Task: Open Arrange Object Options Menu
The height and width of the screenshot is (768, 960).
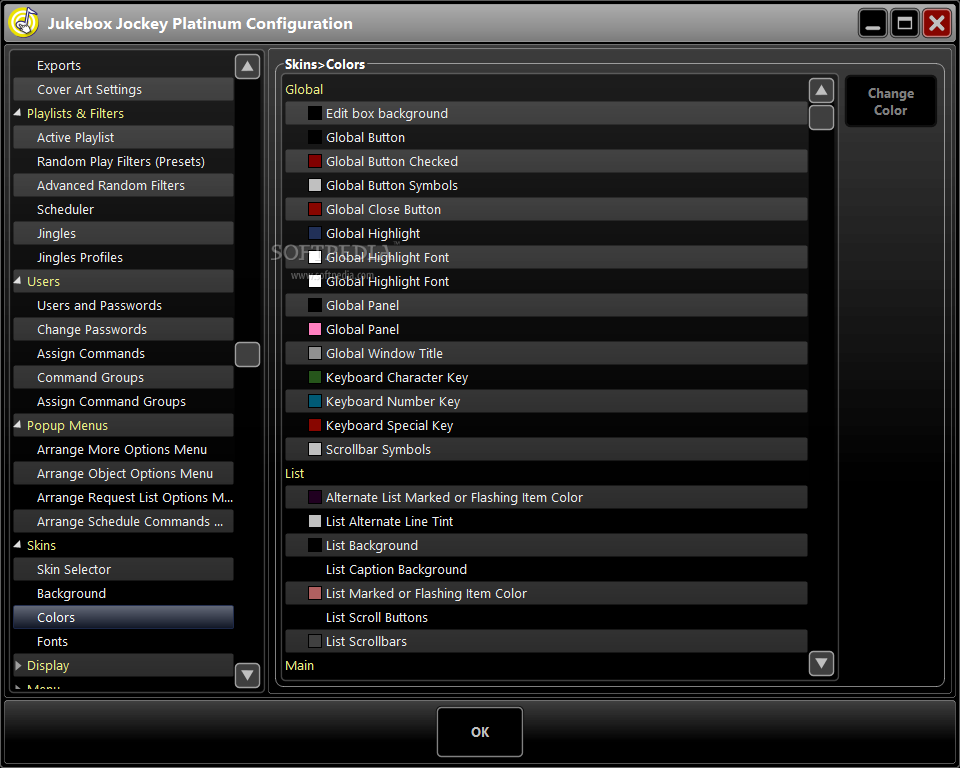Action: (123, 473)
